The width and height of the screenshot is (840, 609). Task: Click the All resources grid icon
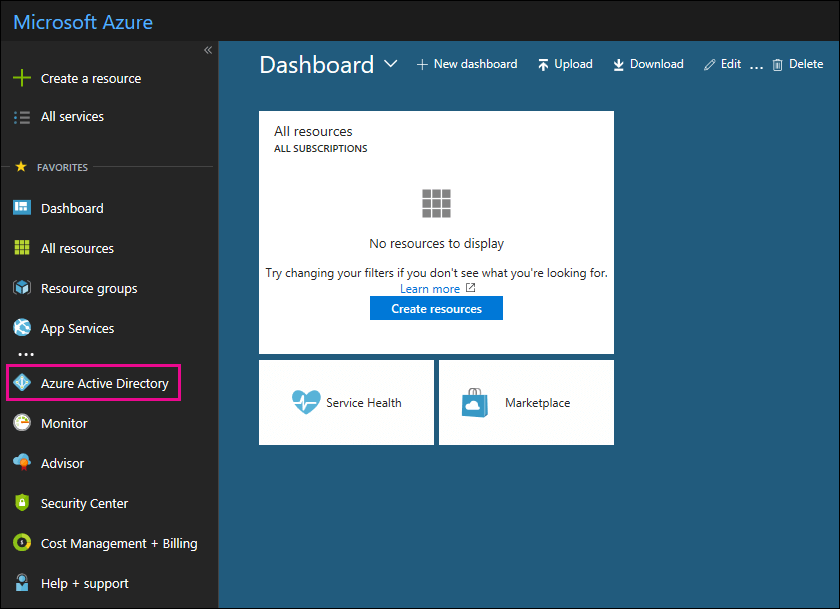coord(22,248)
